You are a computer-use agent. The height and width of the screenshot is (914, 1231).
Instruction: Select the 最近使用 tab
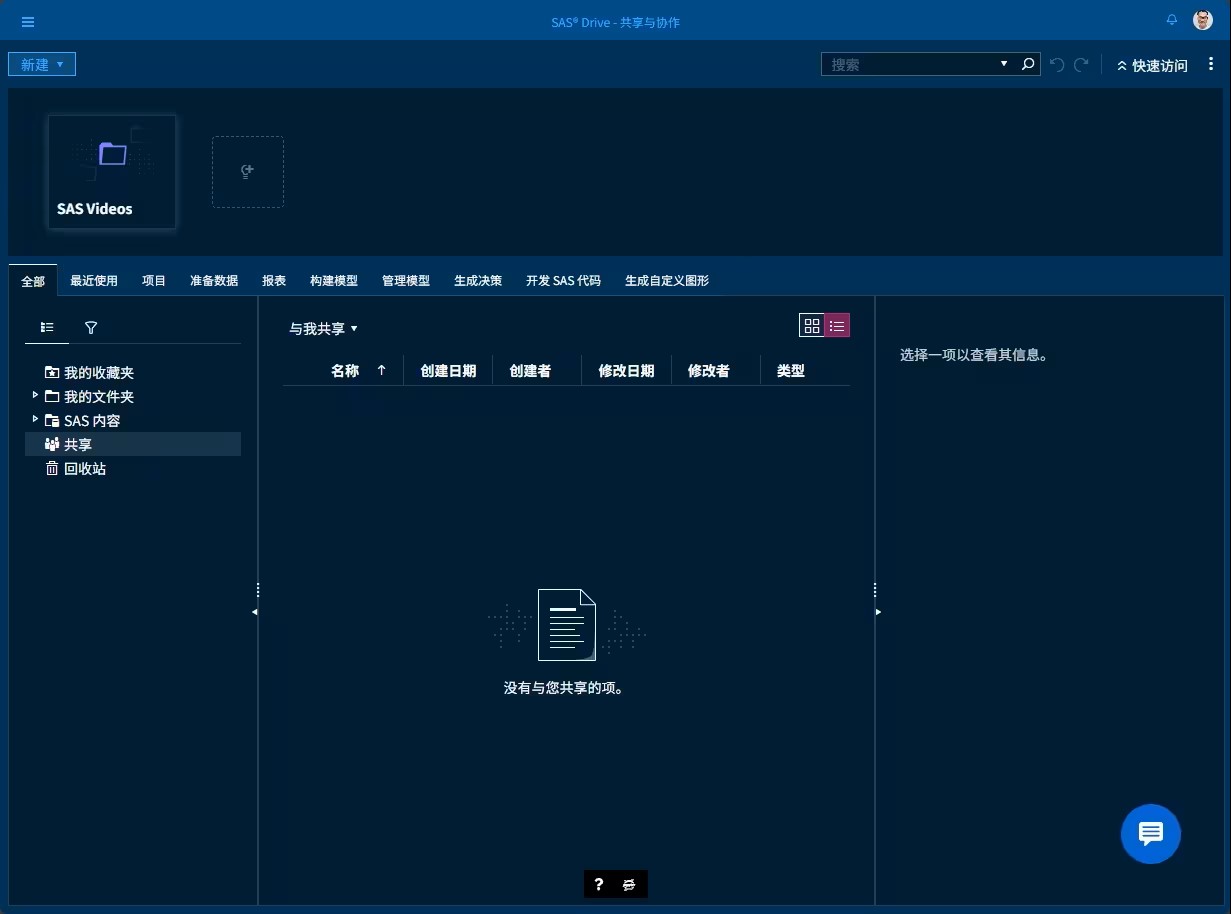click(x=94, y=281)
